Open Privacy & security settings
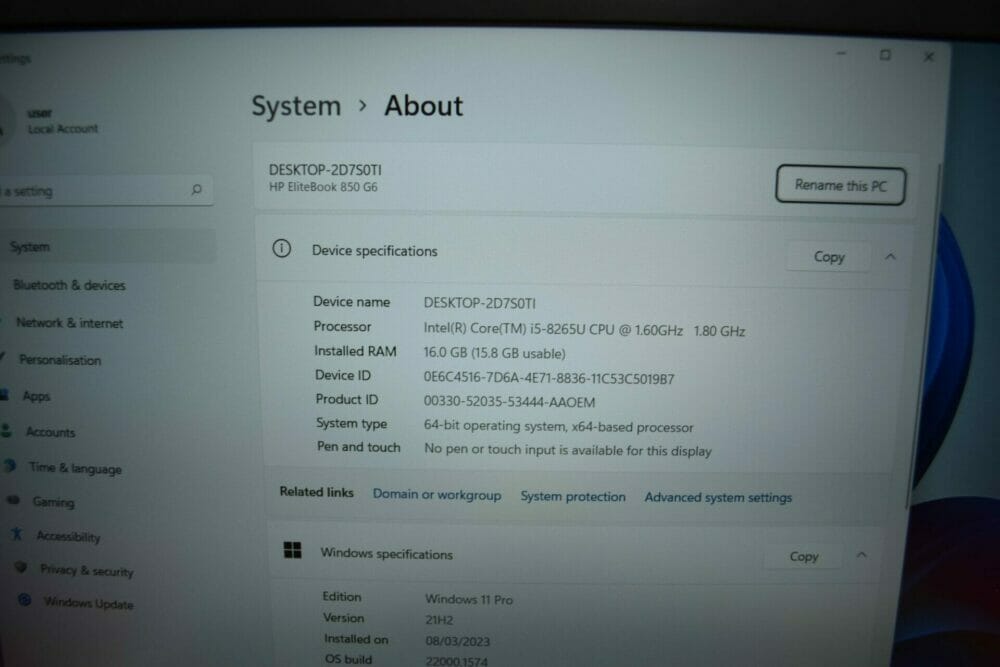The image size is (1000, 667). [x=87, y=570]
